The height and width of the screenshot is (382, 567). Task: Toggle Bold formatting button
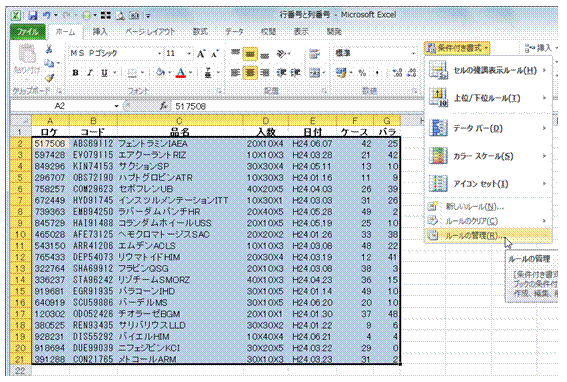pyautogui.click(x=75, y=73)
